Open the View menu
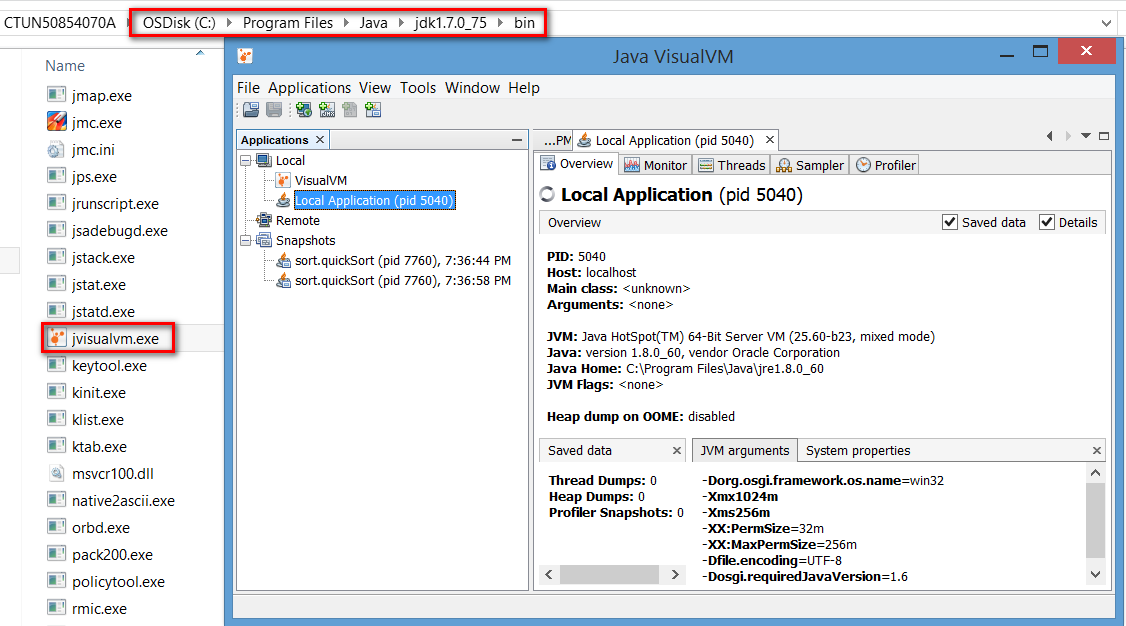1126x626 pixels. [375, 88]
